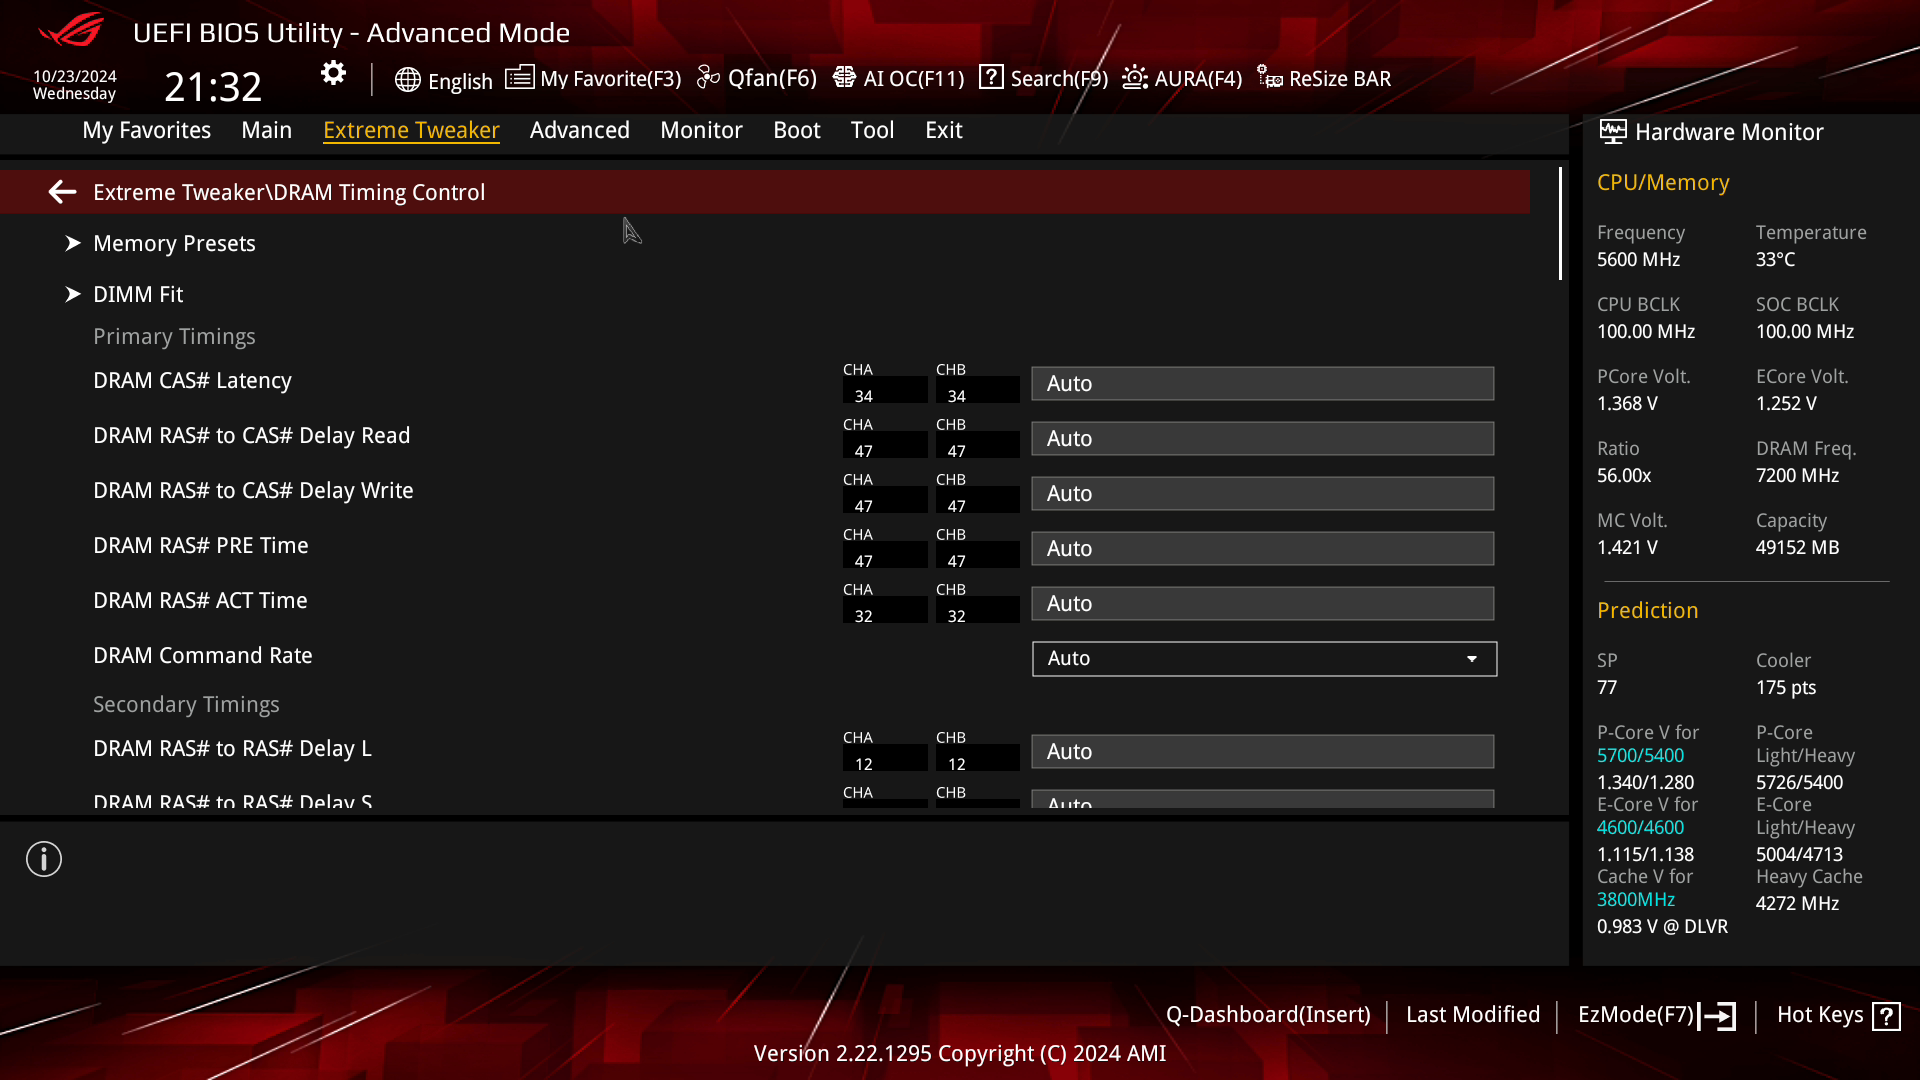Open AURA RGB lighting control
The image size is (1920, 1080).
(x=1180, y=78)
